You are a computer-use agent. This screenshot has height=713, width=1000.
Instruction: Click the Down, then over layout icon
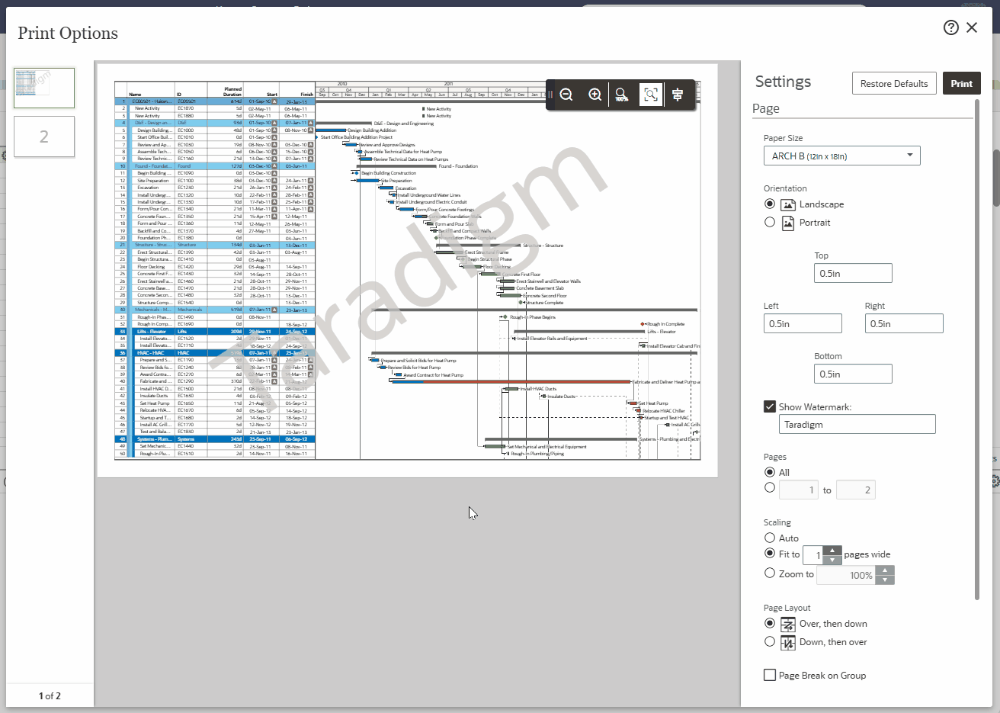pos(788,643)
